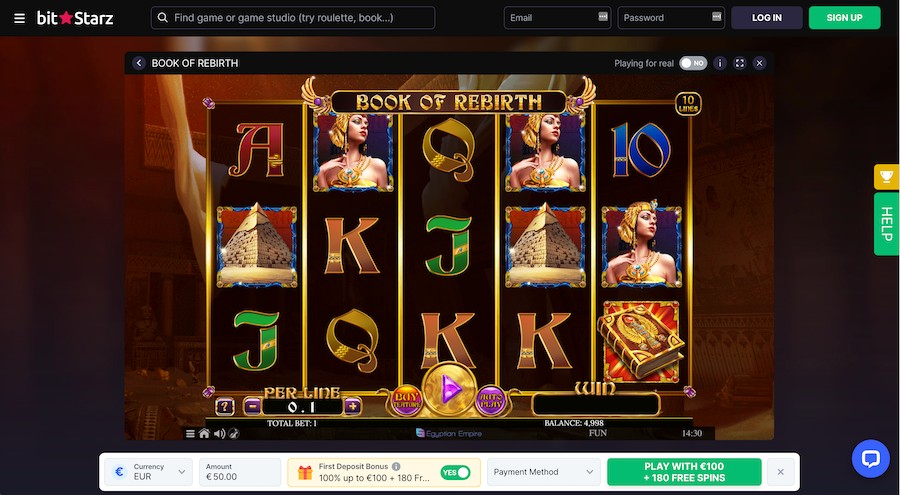Increase per line bet with plus
Image resolution: width=900 pixels, height=495 pixels.
tap(352, 407)
